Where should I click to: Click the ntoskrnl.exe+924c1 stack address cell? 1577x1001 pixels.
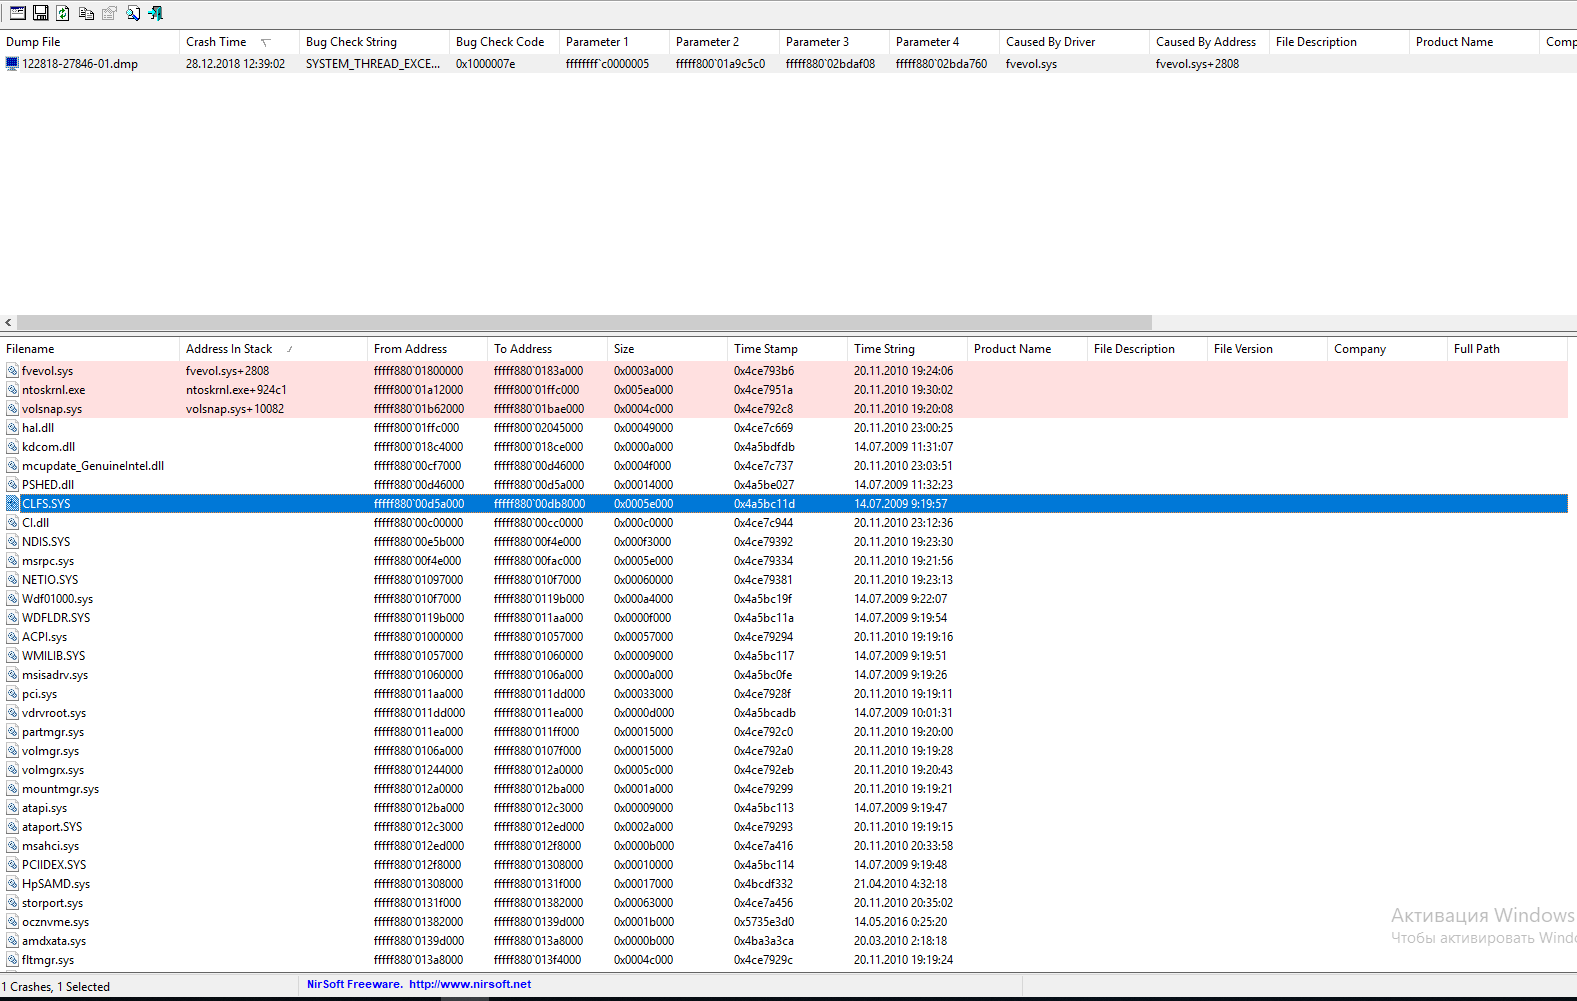point(236,390)
